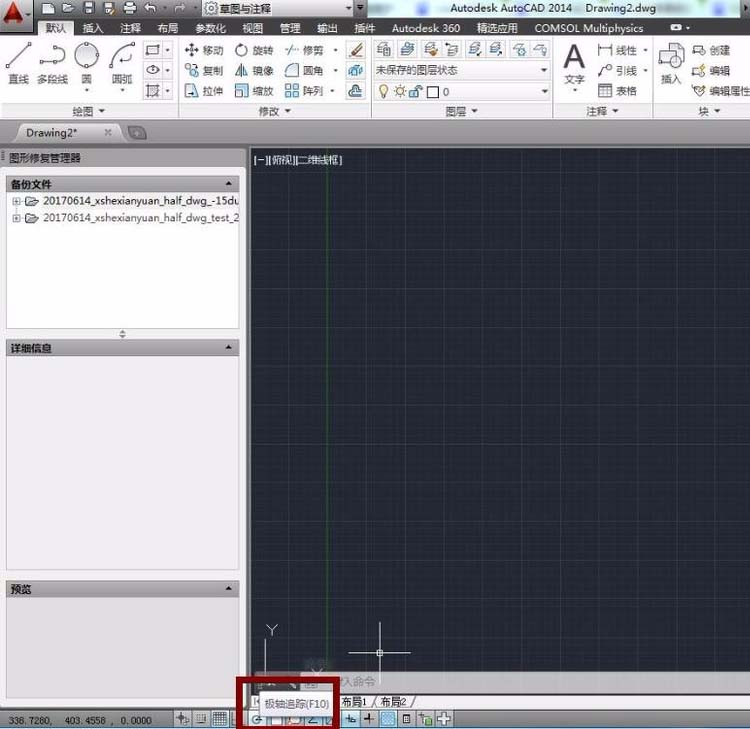
Task: Click the layer color swatch square
Action: (x=432, y=92)
